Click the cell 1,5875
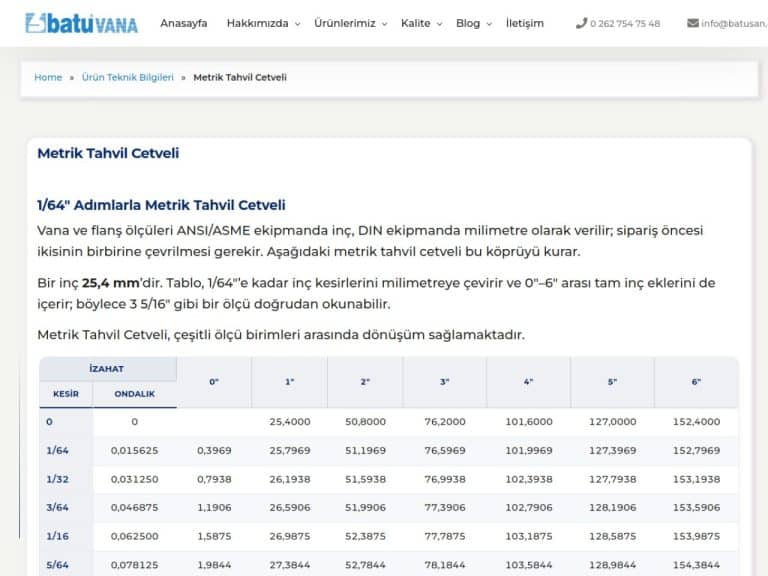 coord(214,536)
